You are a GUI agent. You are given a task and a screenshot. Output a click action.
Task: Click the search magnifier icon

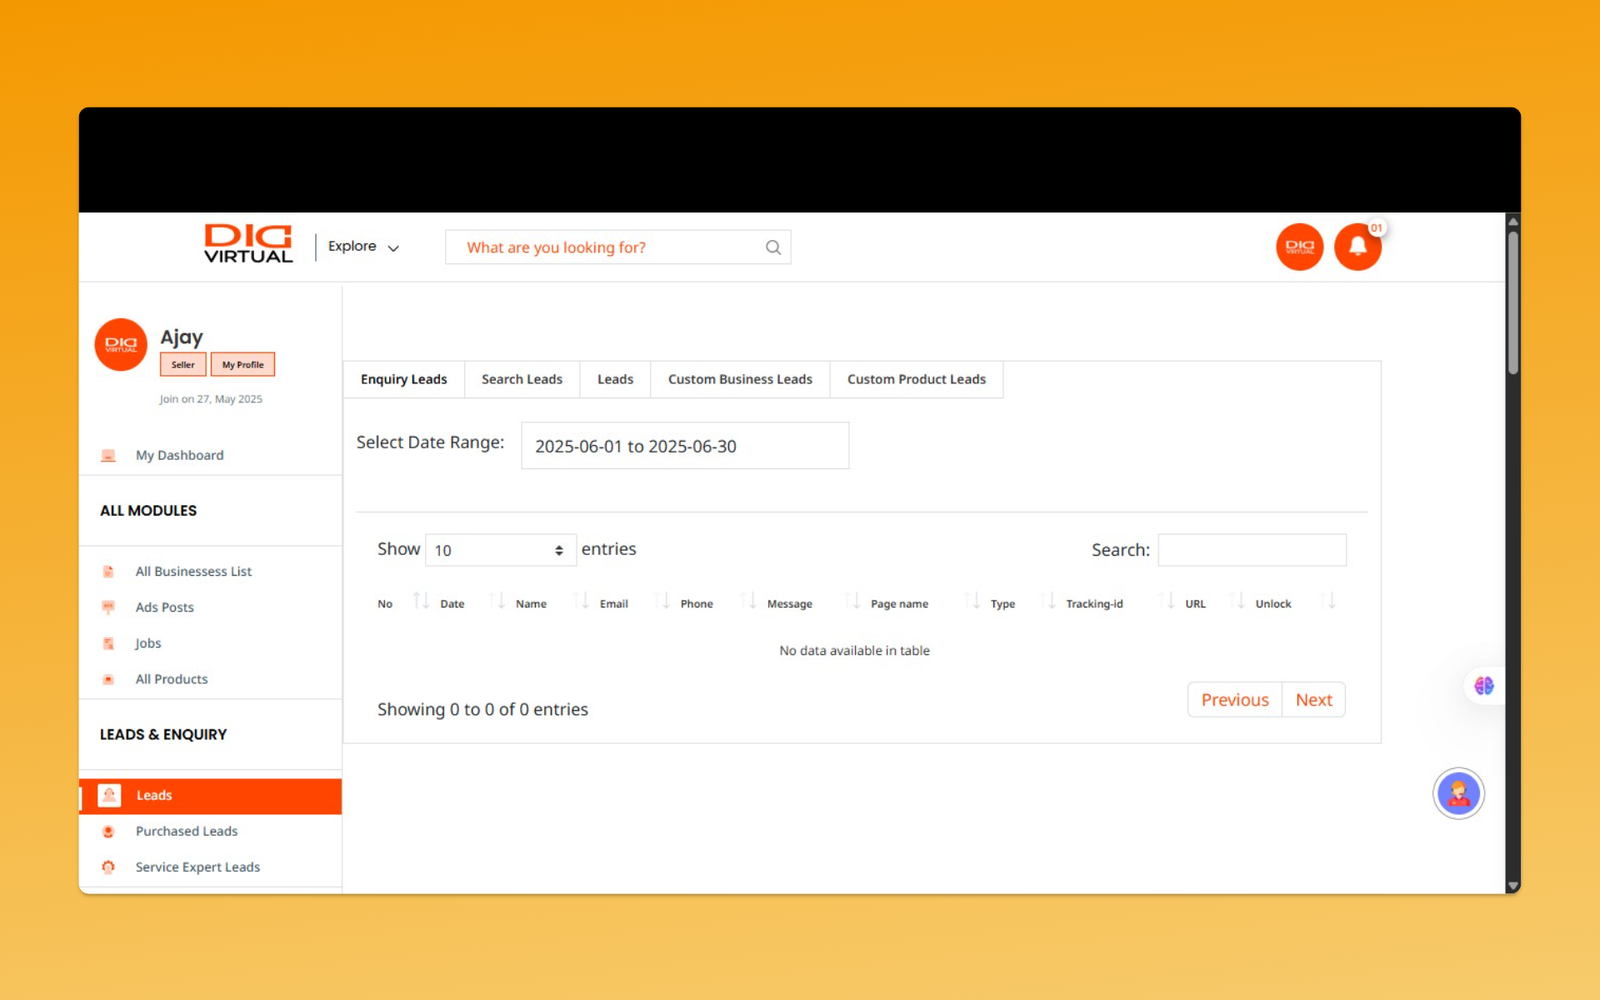[x=773, y=248]
